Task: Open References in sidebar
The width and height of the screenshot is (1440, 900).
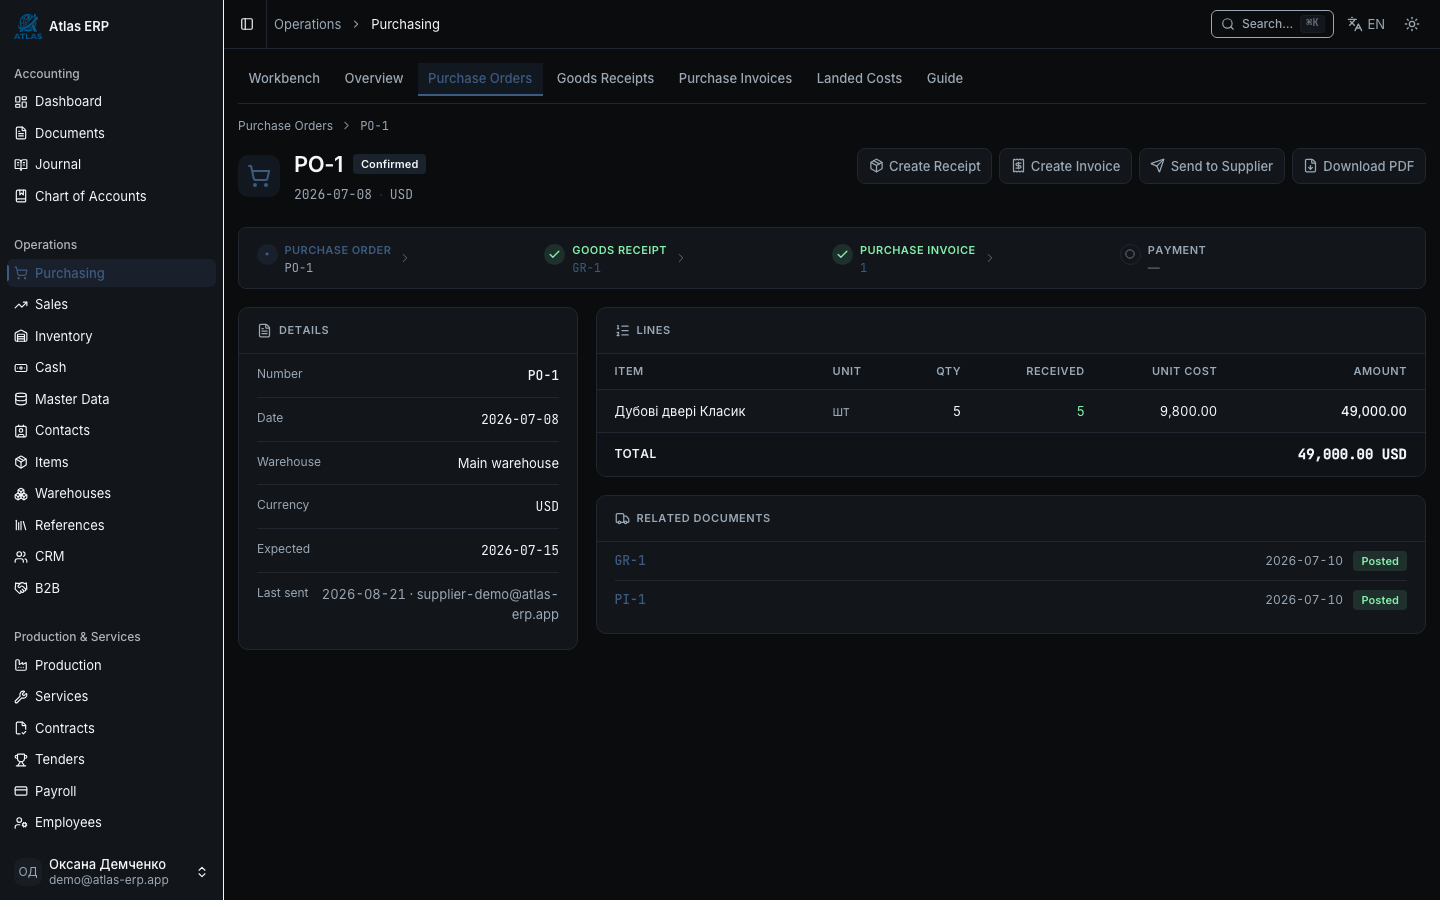Action: [111, 525]
